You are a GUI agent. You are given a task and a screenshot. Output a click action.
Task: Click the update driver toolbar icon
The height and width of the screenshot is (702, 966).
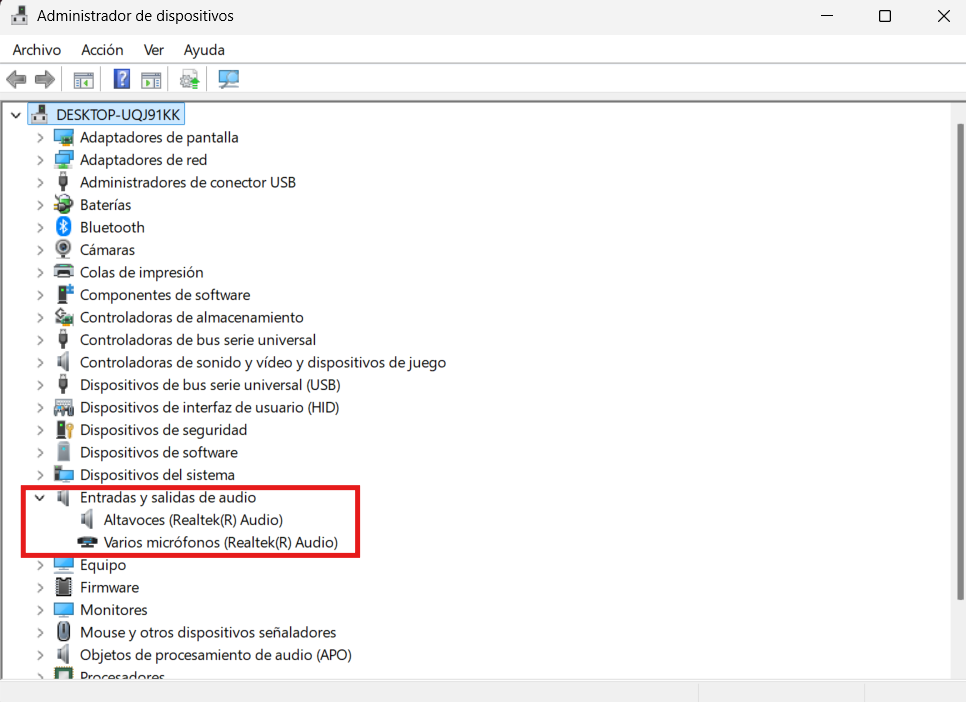point(190,80)
